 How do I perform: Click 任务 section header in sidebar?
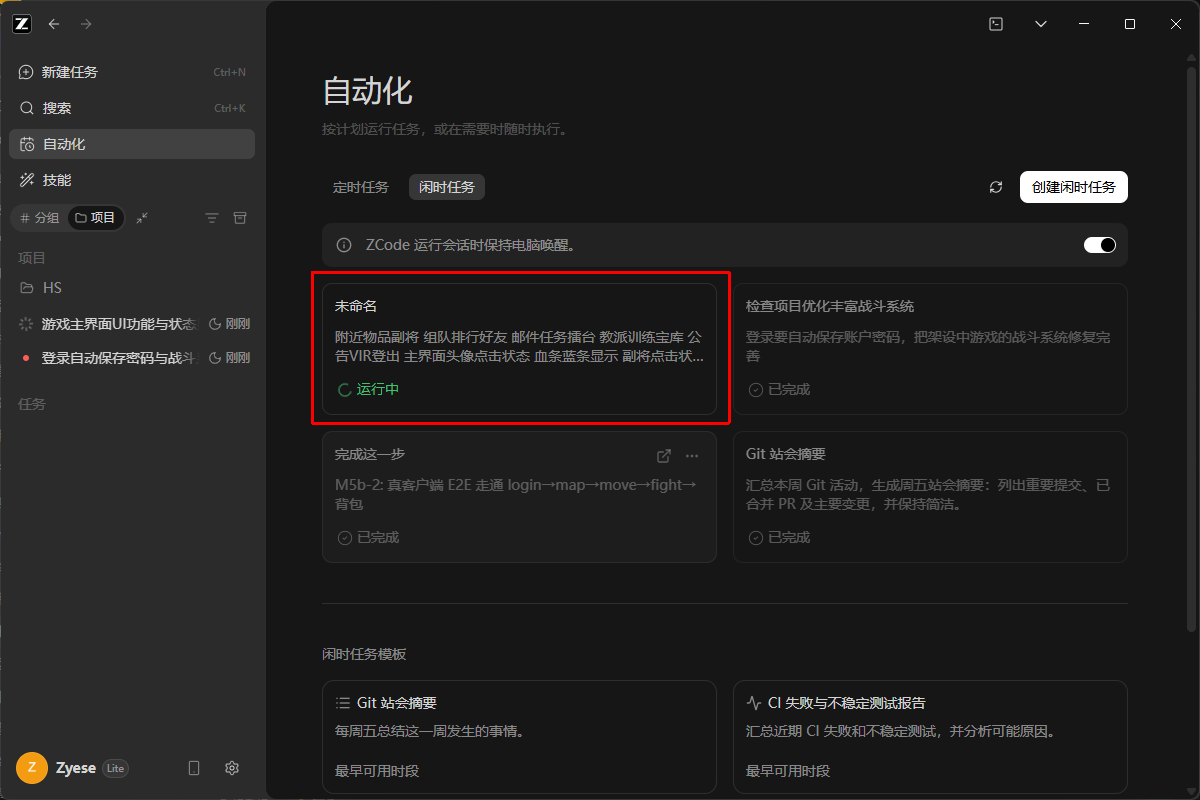click(32, 404)
